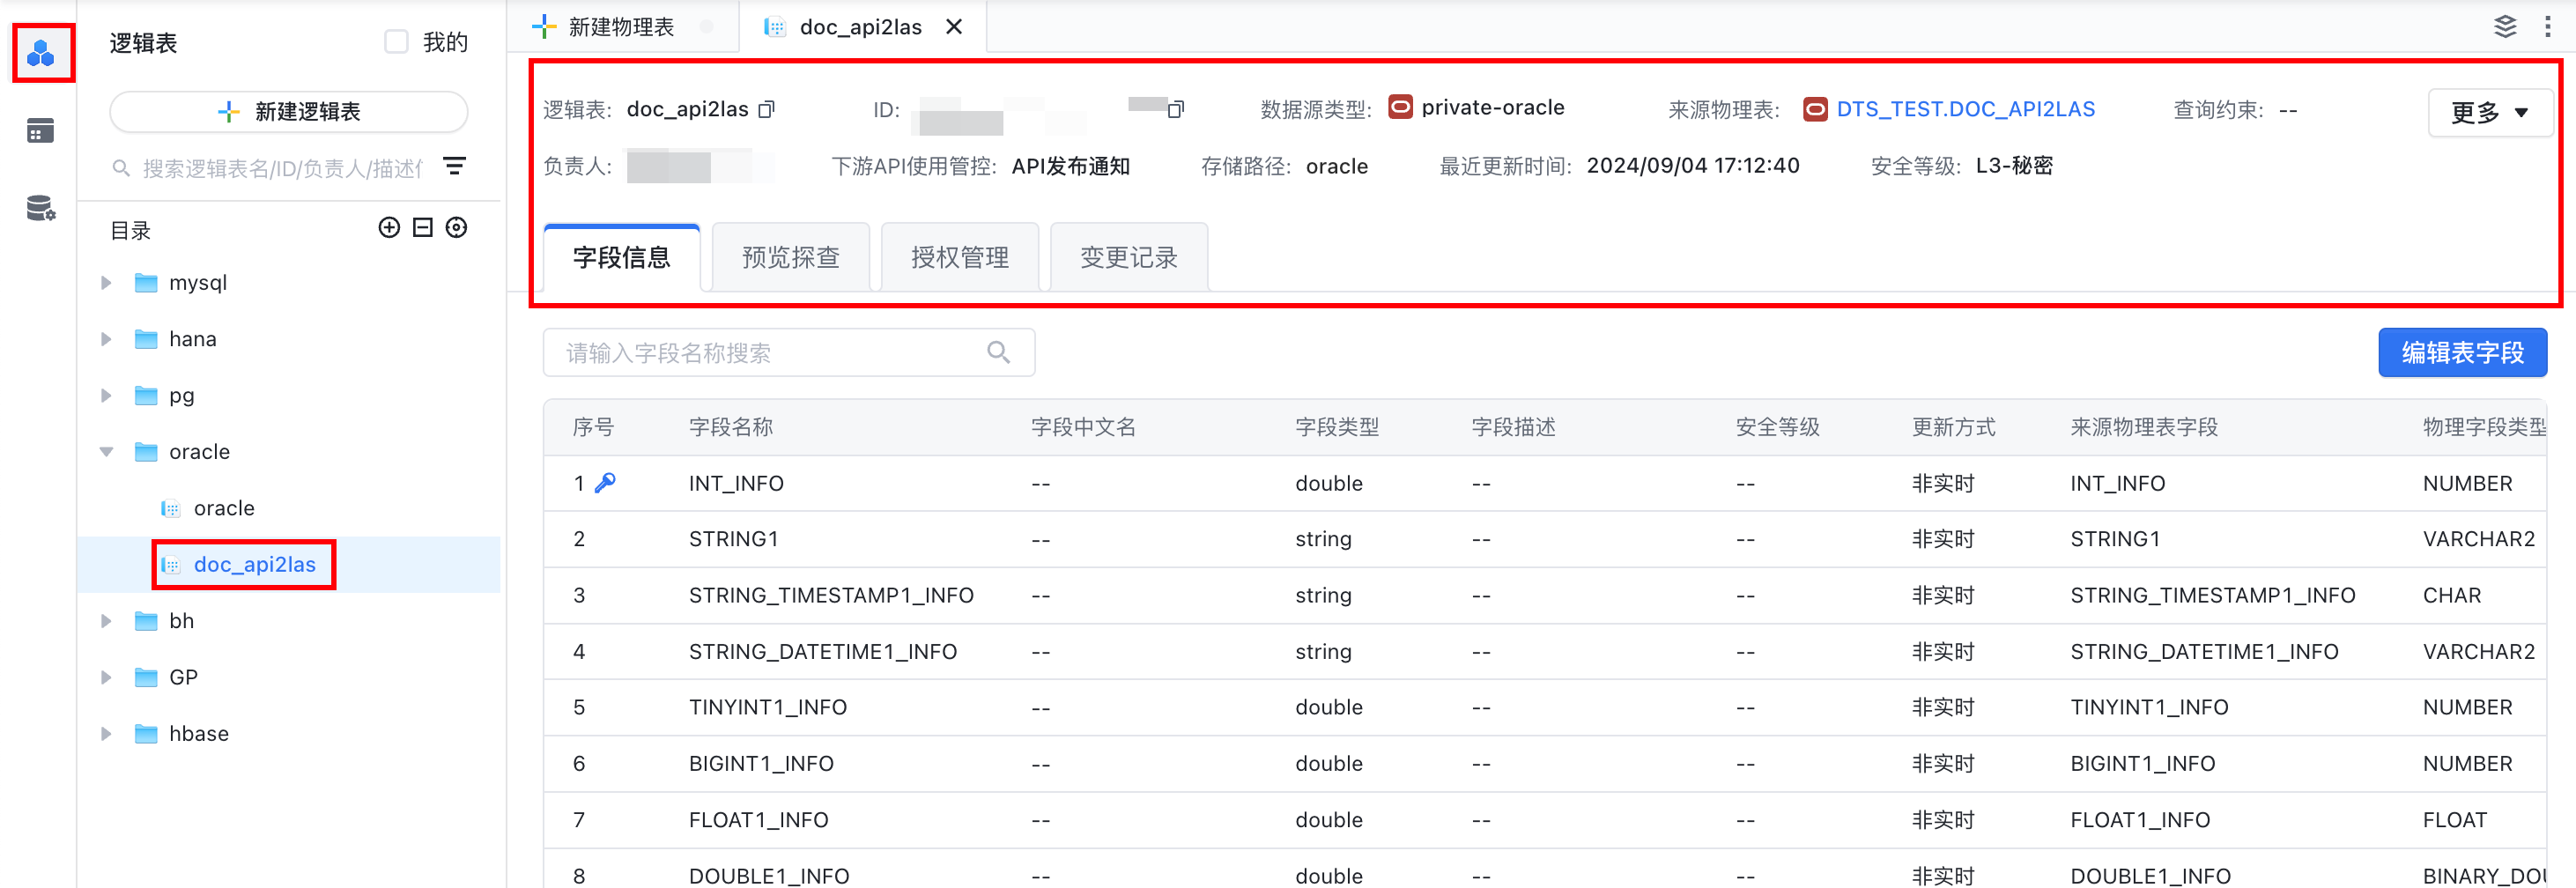The width and height of the screenshot is (2576, 888).
Task: Click the 字段名称 column header
Action: [731, 427]
